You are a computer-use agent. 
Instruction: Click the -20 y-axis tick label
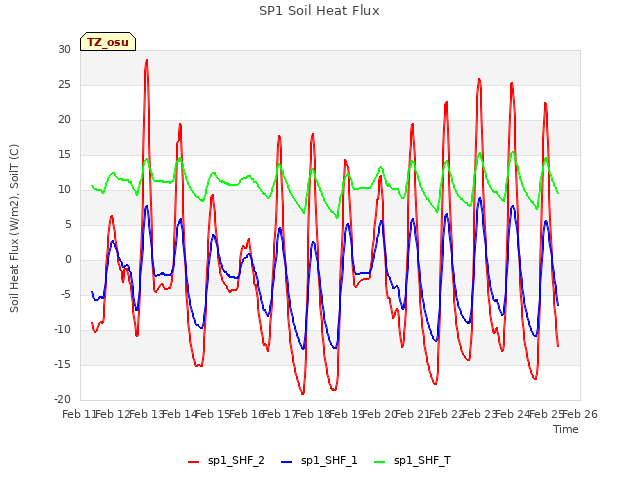(62, 400)
